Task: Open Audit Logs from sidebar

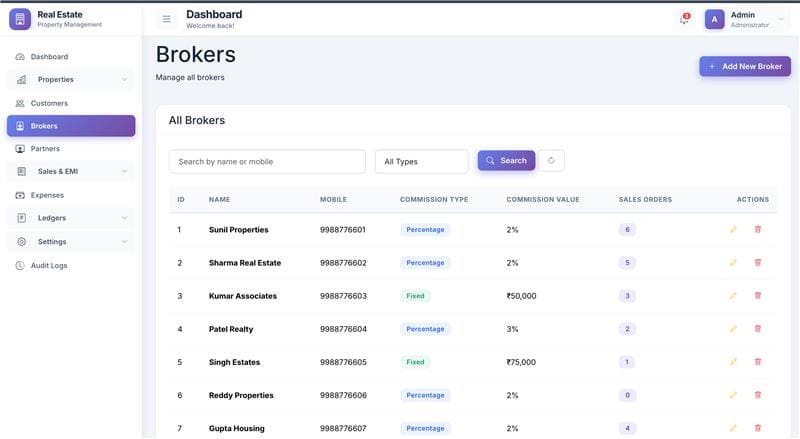Action: [x=49, y=265]
